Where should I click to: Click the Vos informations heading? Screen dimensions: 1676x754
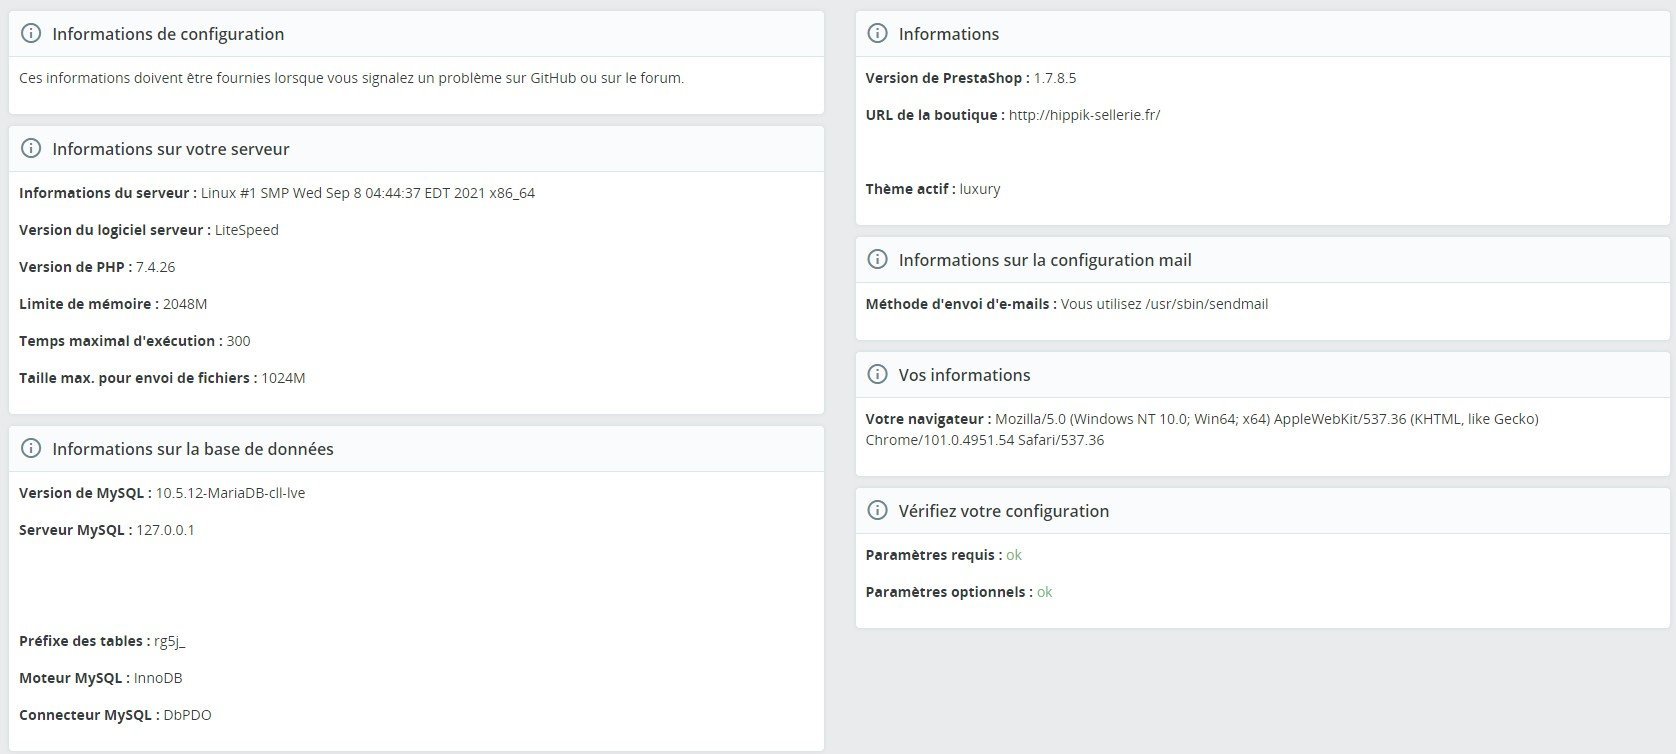pos(965,375)
